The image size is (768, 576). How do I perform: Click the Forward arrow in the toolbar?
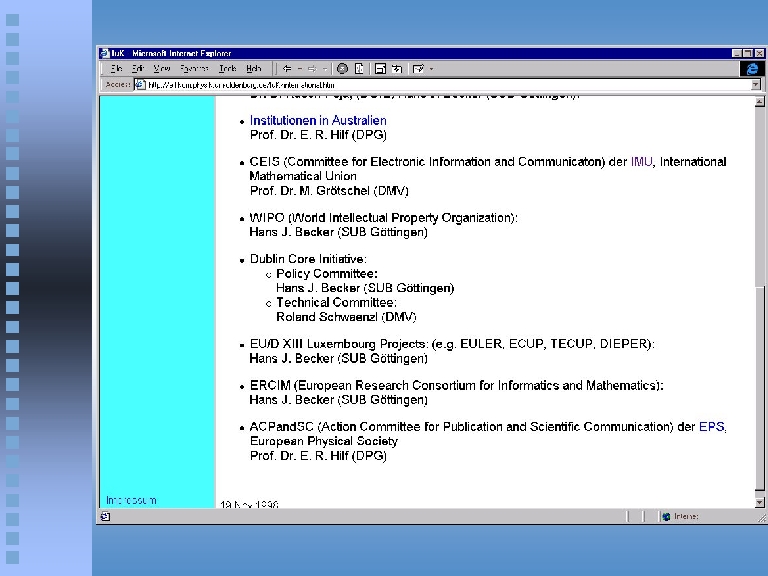311,69
